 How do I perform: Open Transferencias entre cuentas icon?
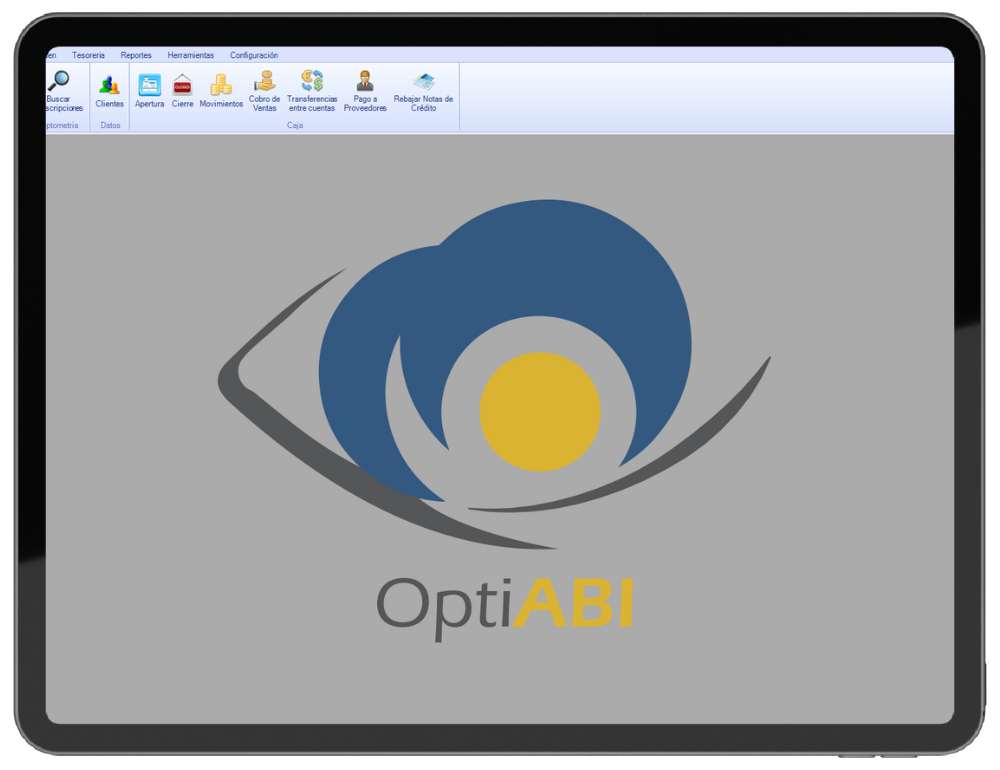[x=312, y=82]
